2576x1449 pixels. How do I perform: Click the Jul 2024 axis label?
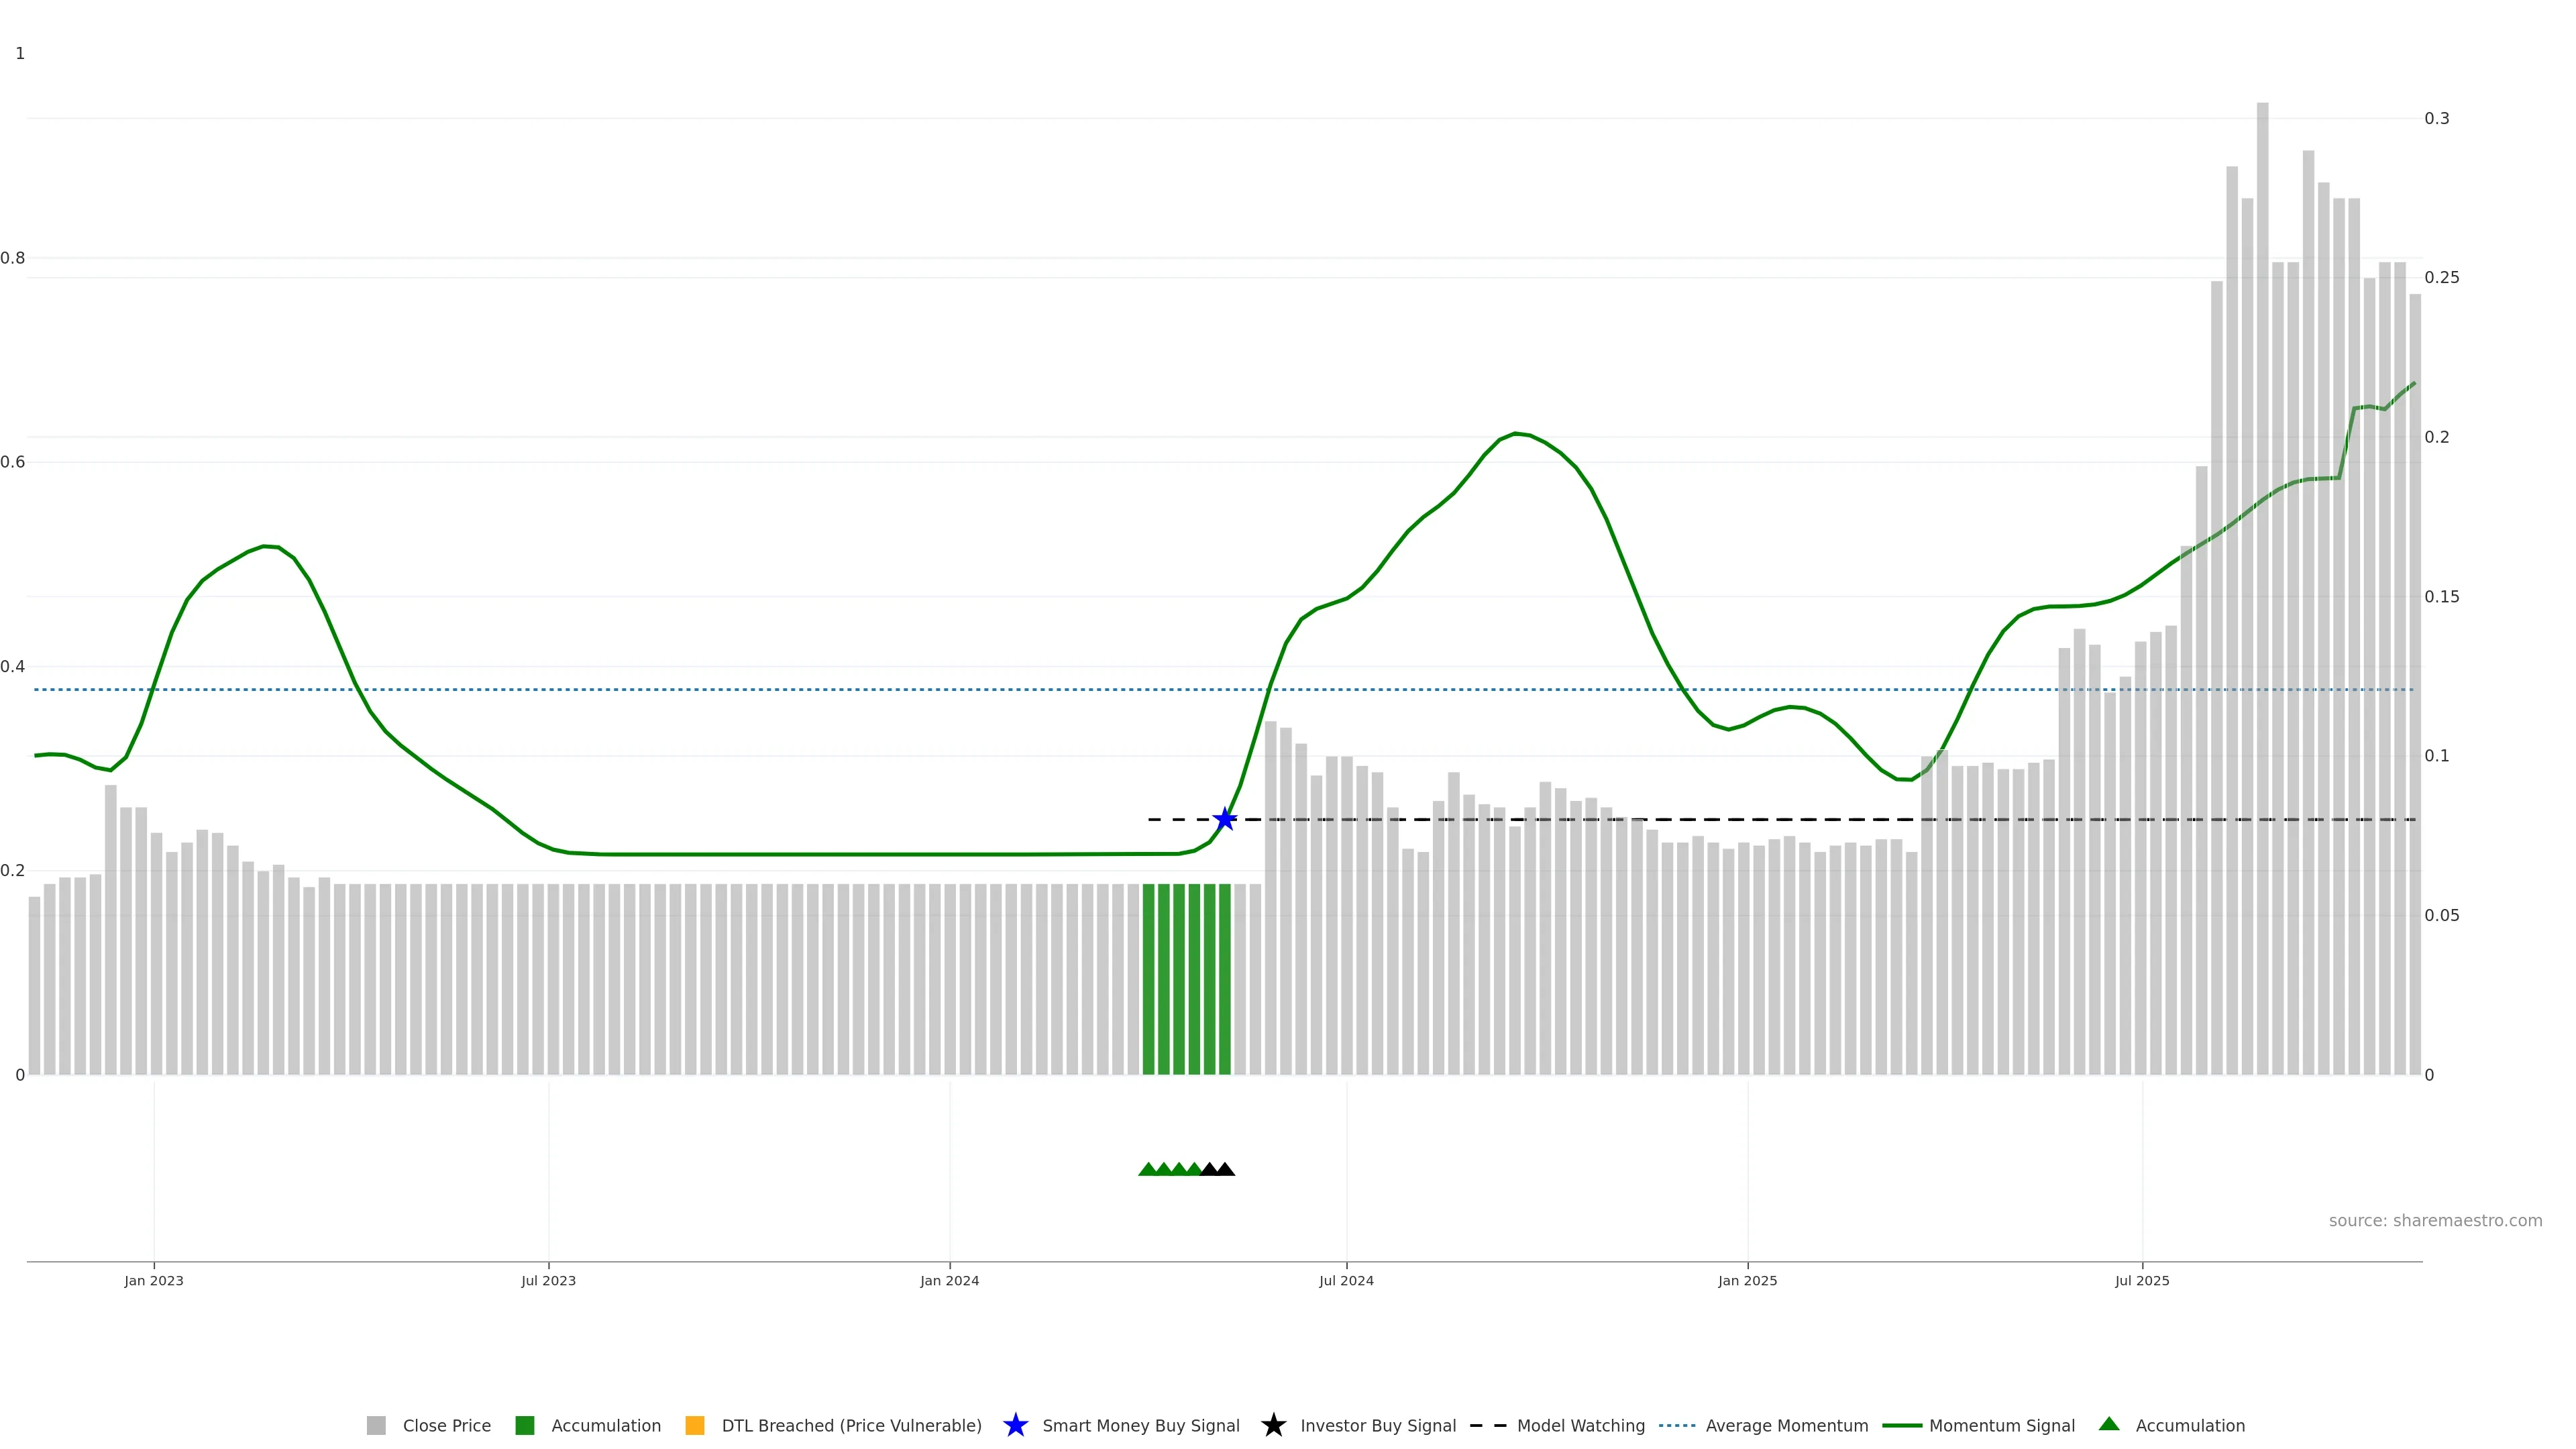[1346, 1280]
